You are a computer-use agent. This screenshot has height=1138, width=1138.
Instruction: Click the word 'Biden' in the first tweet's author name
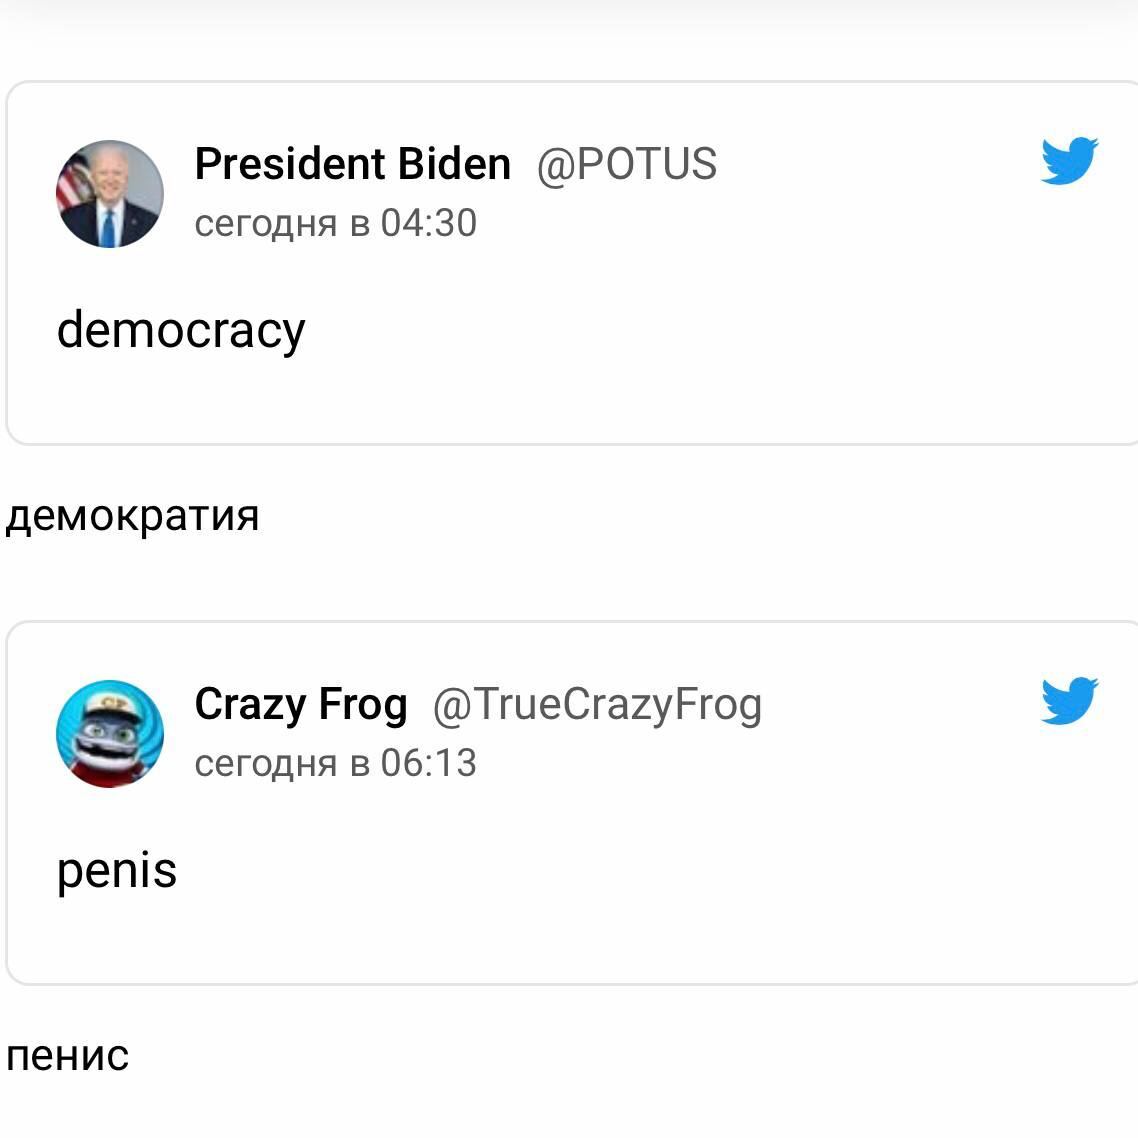(x=454, y=164)
